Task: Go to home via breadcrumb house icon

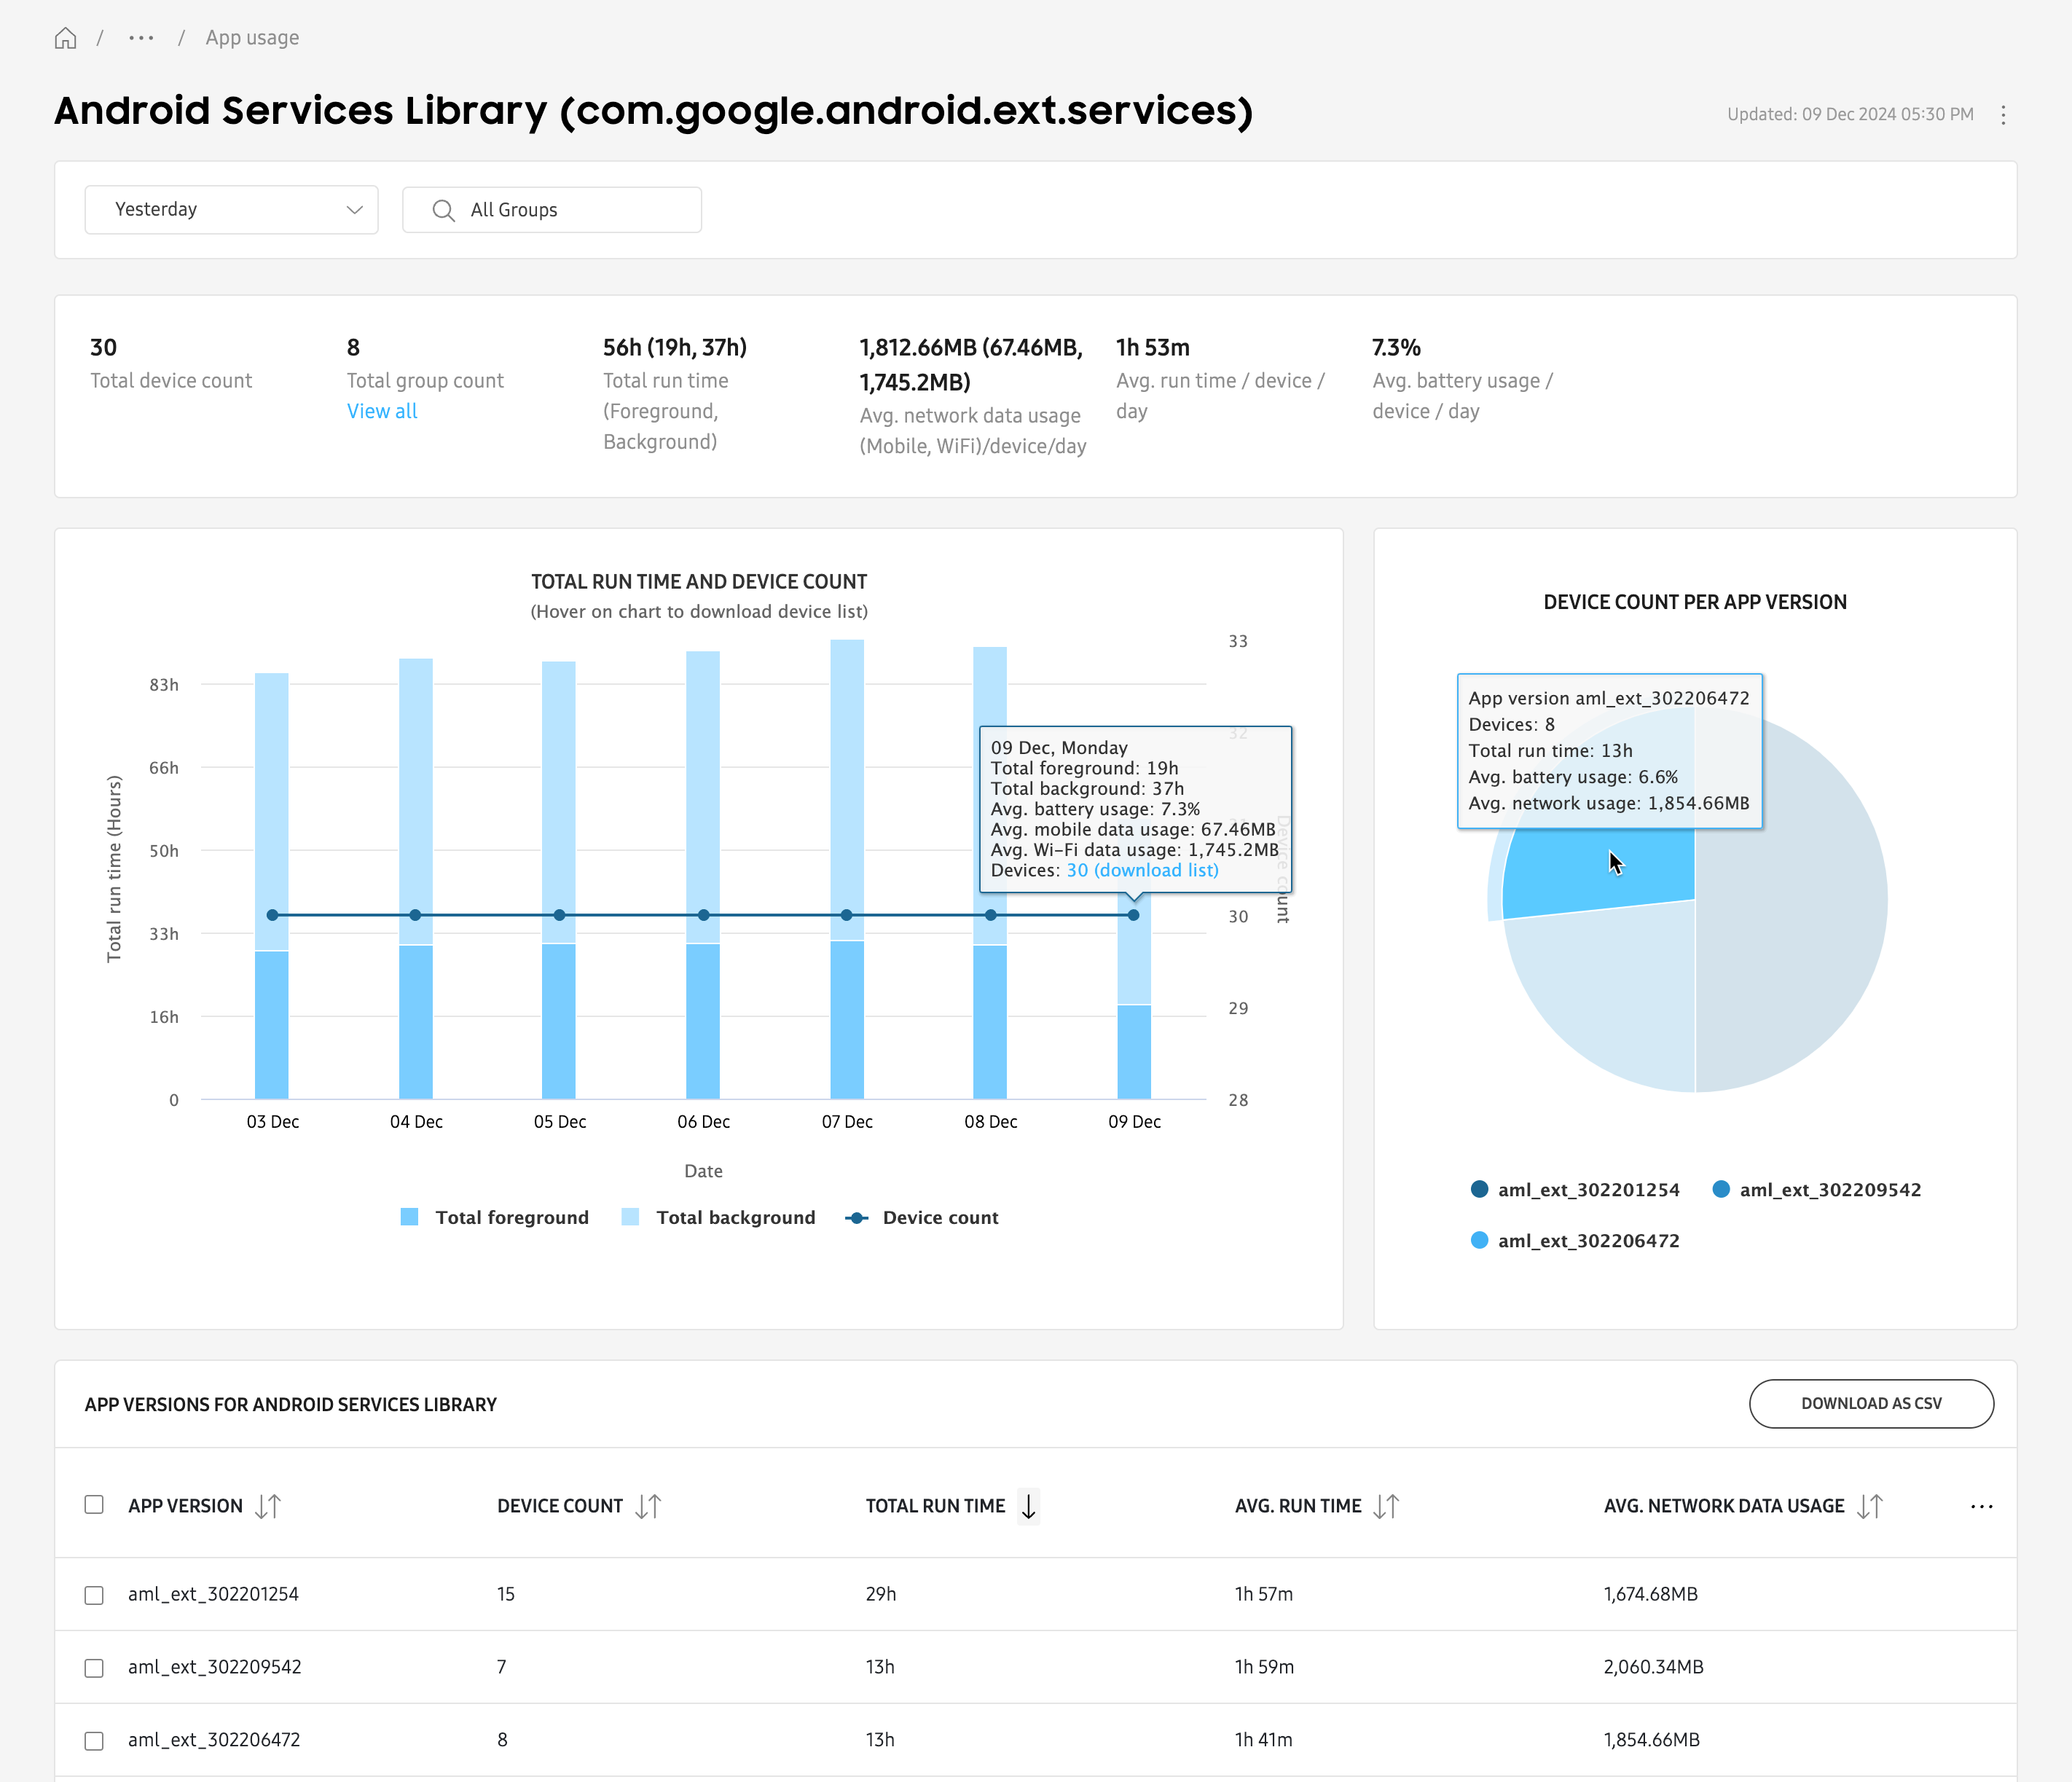Action: 65,38
